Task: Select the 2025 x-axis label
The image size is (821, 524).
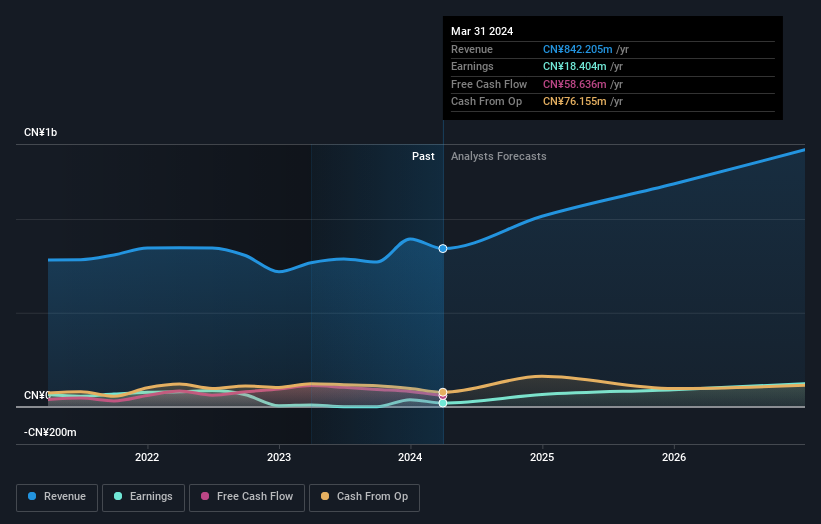Action: click(x=542, y=457)
